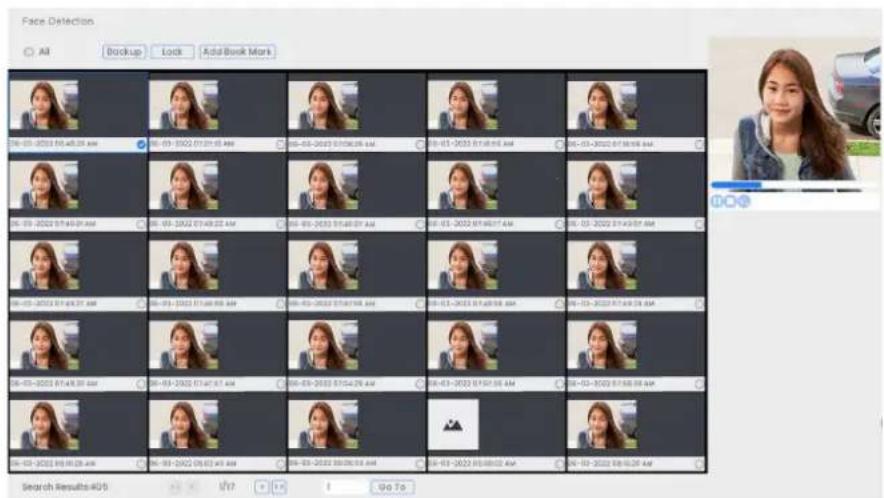884x498 pixels.
Task: Tick checkbox of top row third face result
Action: pos(420,144)
